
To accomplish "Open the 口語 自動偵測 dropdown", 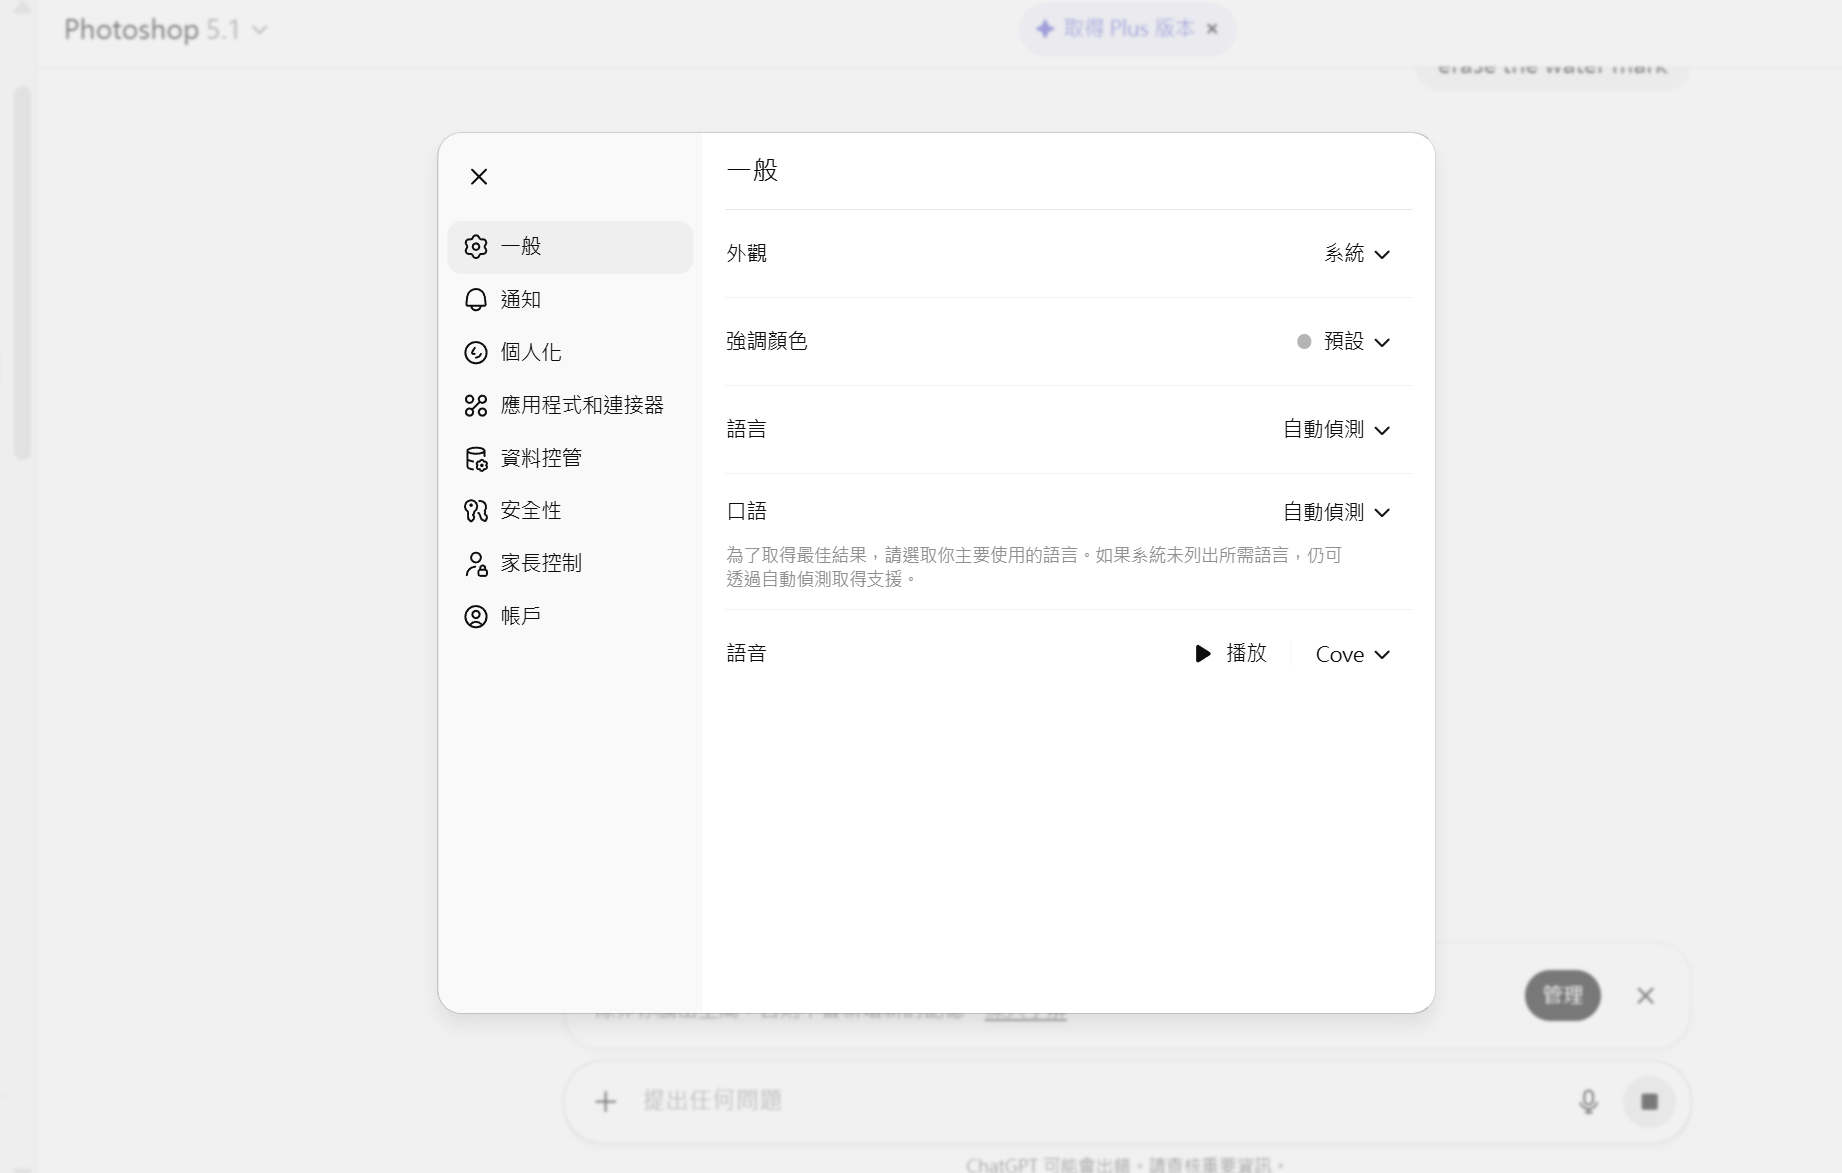I will tap(1337, 513).
